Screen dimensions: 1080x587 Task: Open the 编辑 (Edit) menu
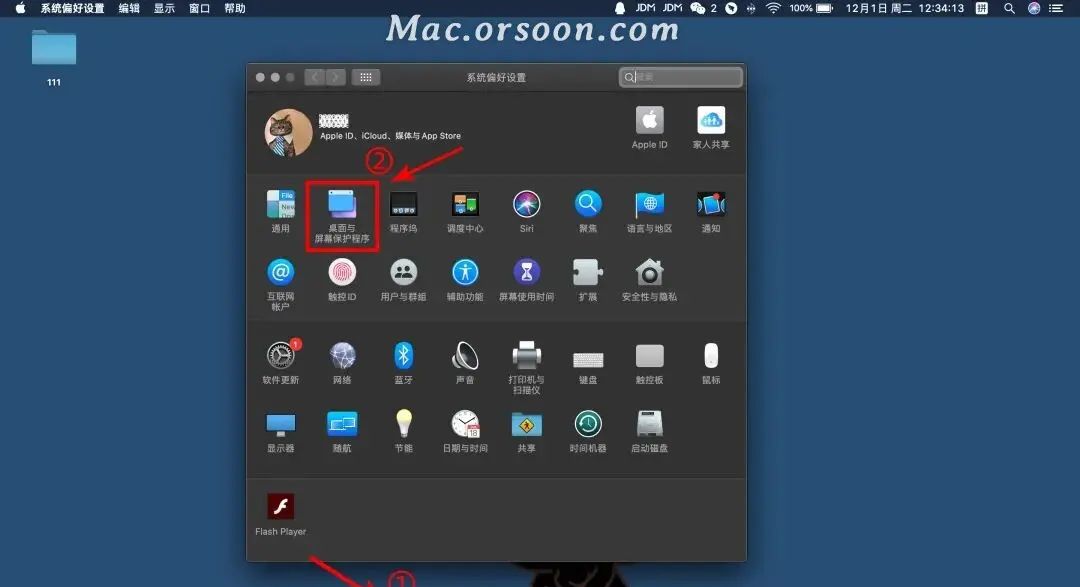(x=129, y=8)
